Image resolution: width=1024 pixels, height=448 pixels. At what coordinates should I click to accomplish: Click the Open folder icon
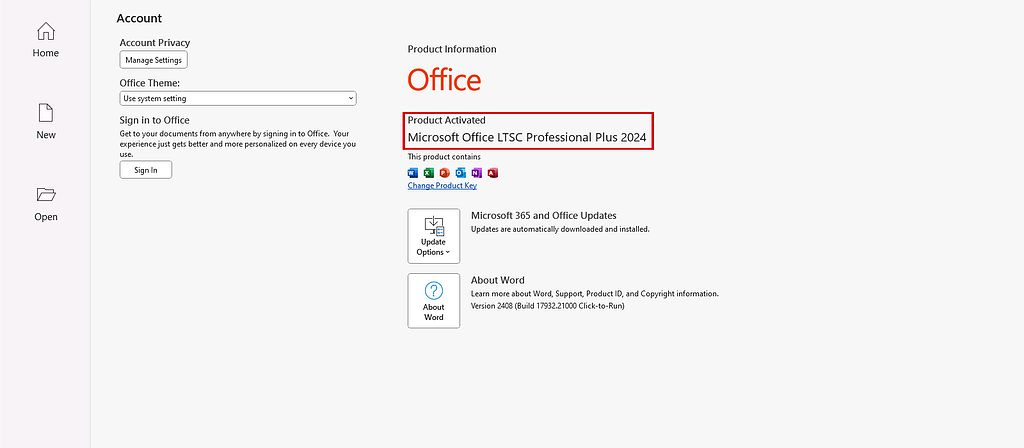tap(46, 194)
